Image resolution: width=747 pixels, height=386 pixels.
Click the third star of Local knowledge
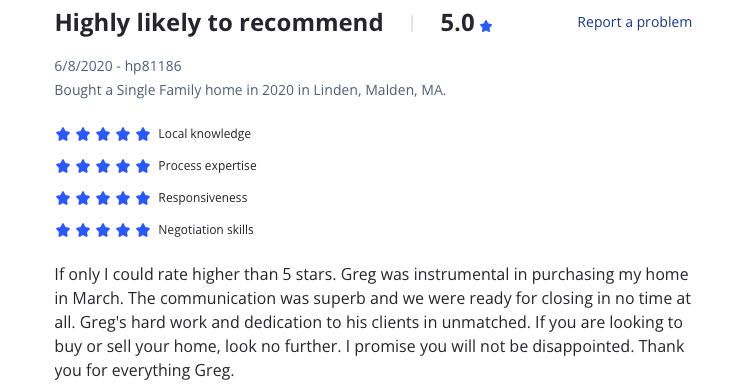pos(103,134)
